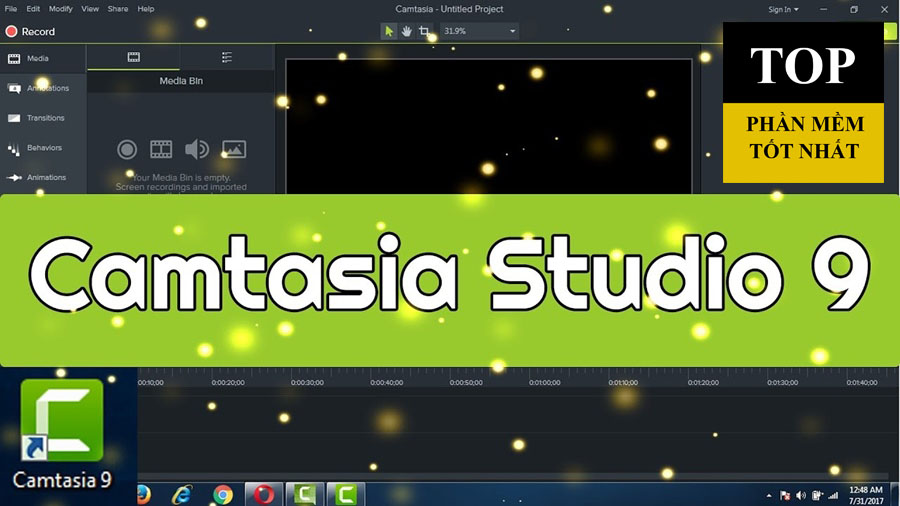Click the timeline ruler at 0:01:00;00
Screen dimensions: 900x506
545,383
